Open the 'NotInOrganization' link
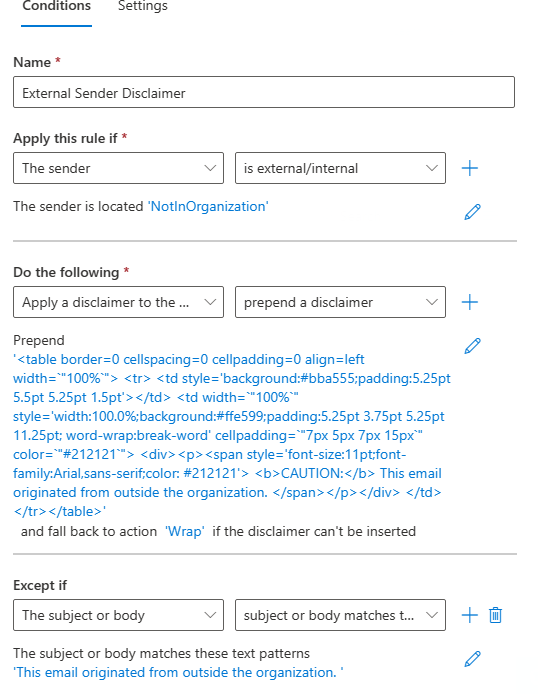Image resolution: width=538 pixels, height=694 pixels. (x=208, y=207)
